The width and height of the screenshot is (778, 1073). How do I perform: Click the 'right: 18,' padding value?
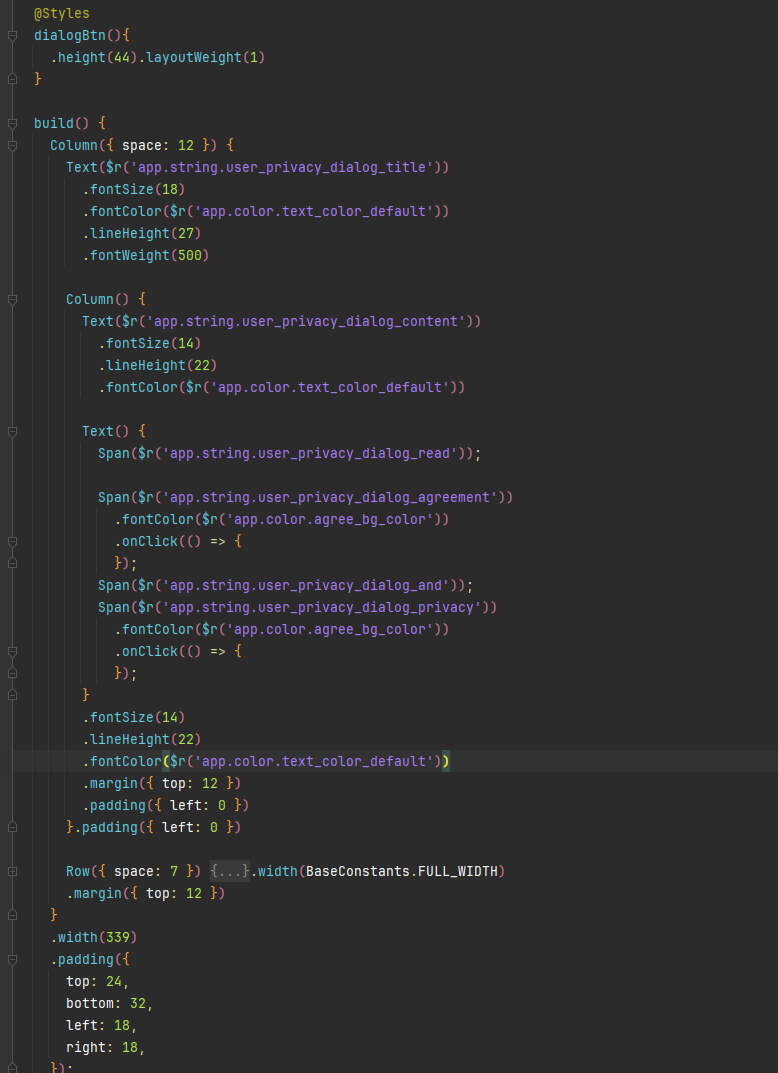[x=106, y=1047]
